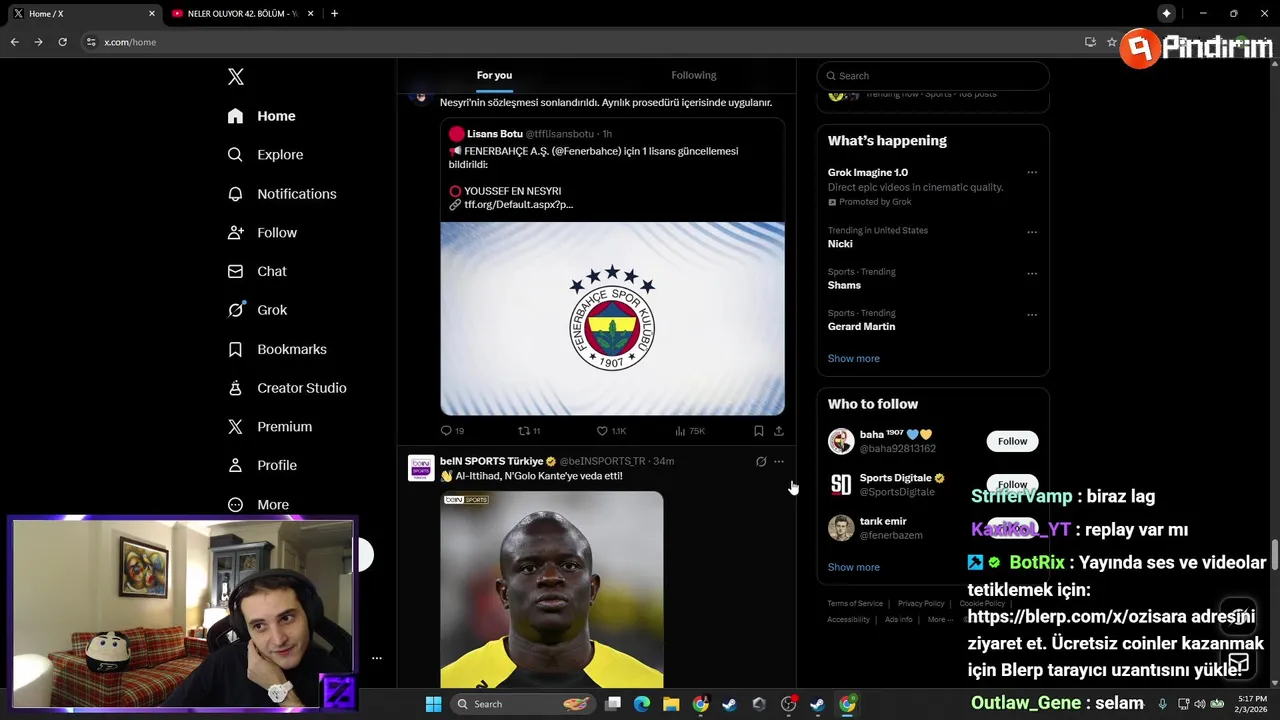Viewport: 1280px width, 720px height.
Task: Open Premium in the sidebar
Action: pyautogui.click(x=270, y=427)
